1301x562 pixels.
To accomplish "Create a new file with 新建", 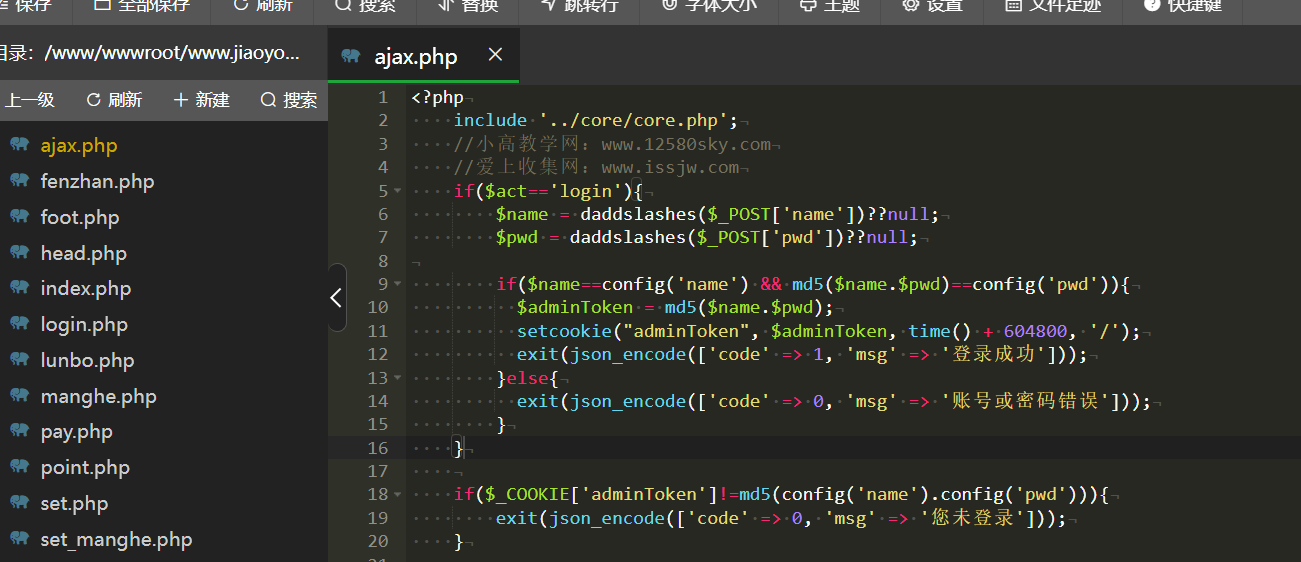I will pyautogui.click(x=201, y=100).
